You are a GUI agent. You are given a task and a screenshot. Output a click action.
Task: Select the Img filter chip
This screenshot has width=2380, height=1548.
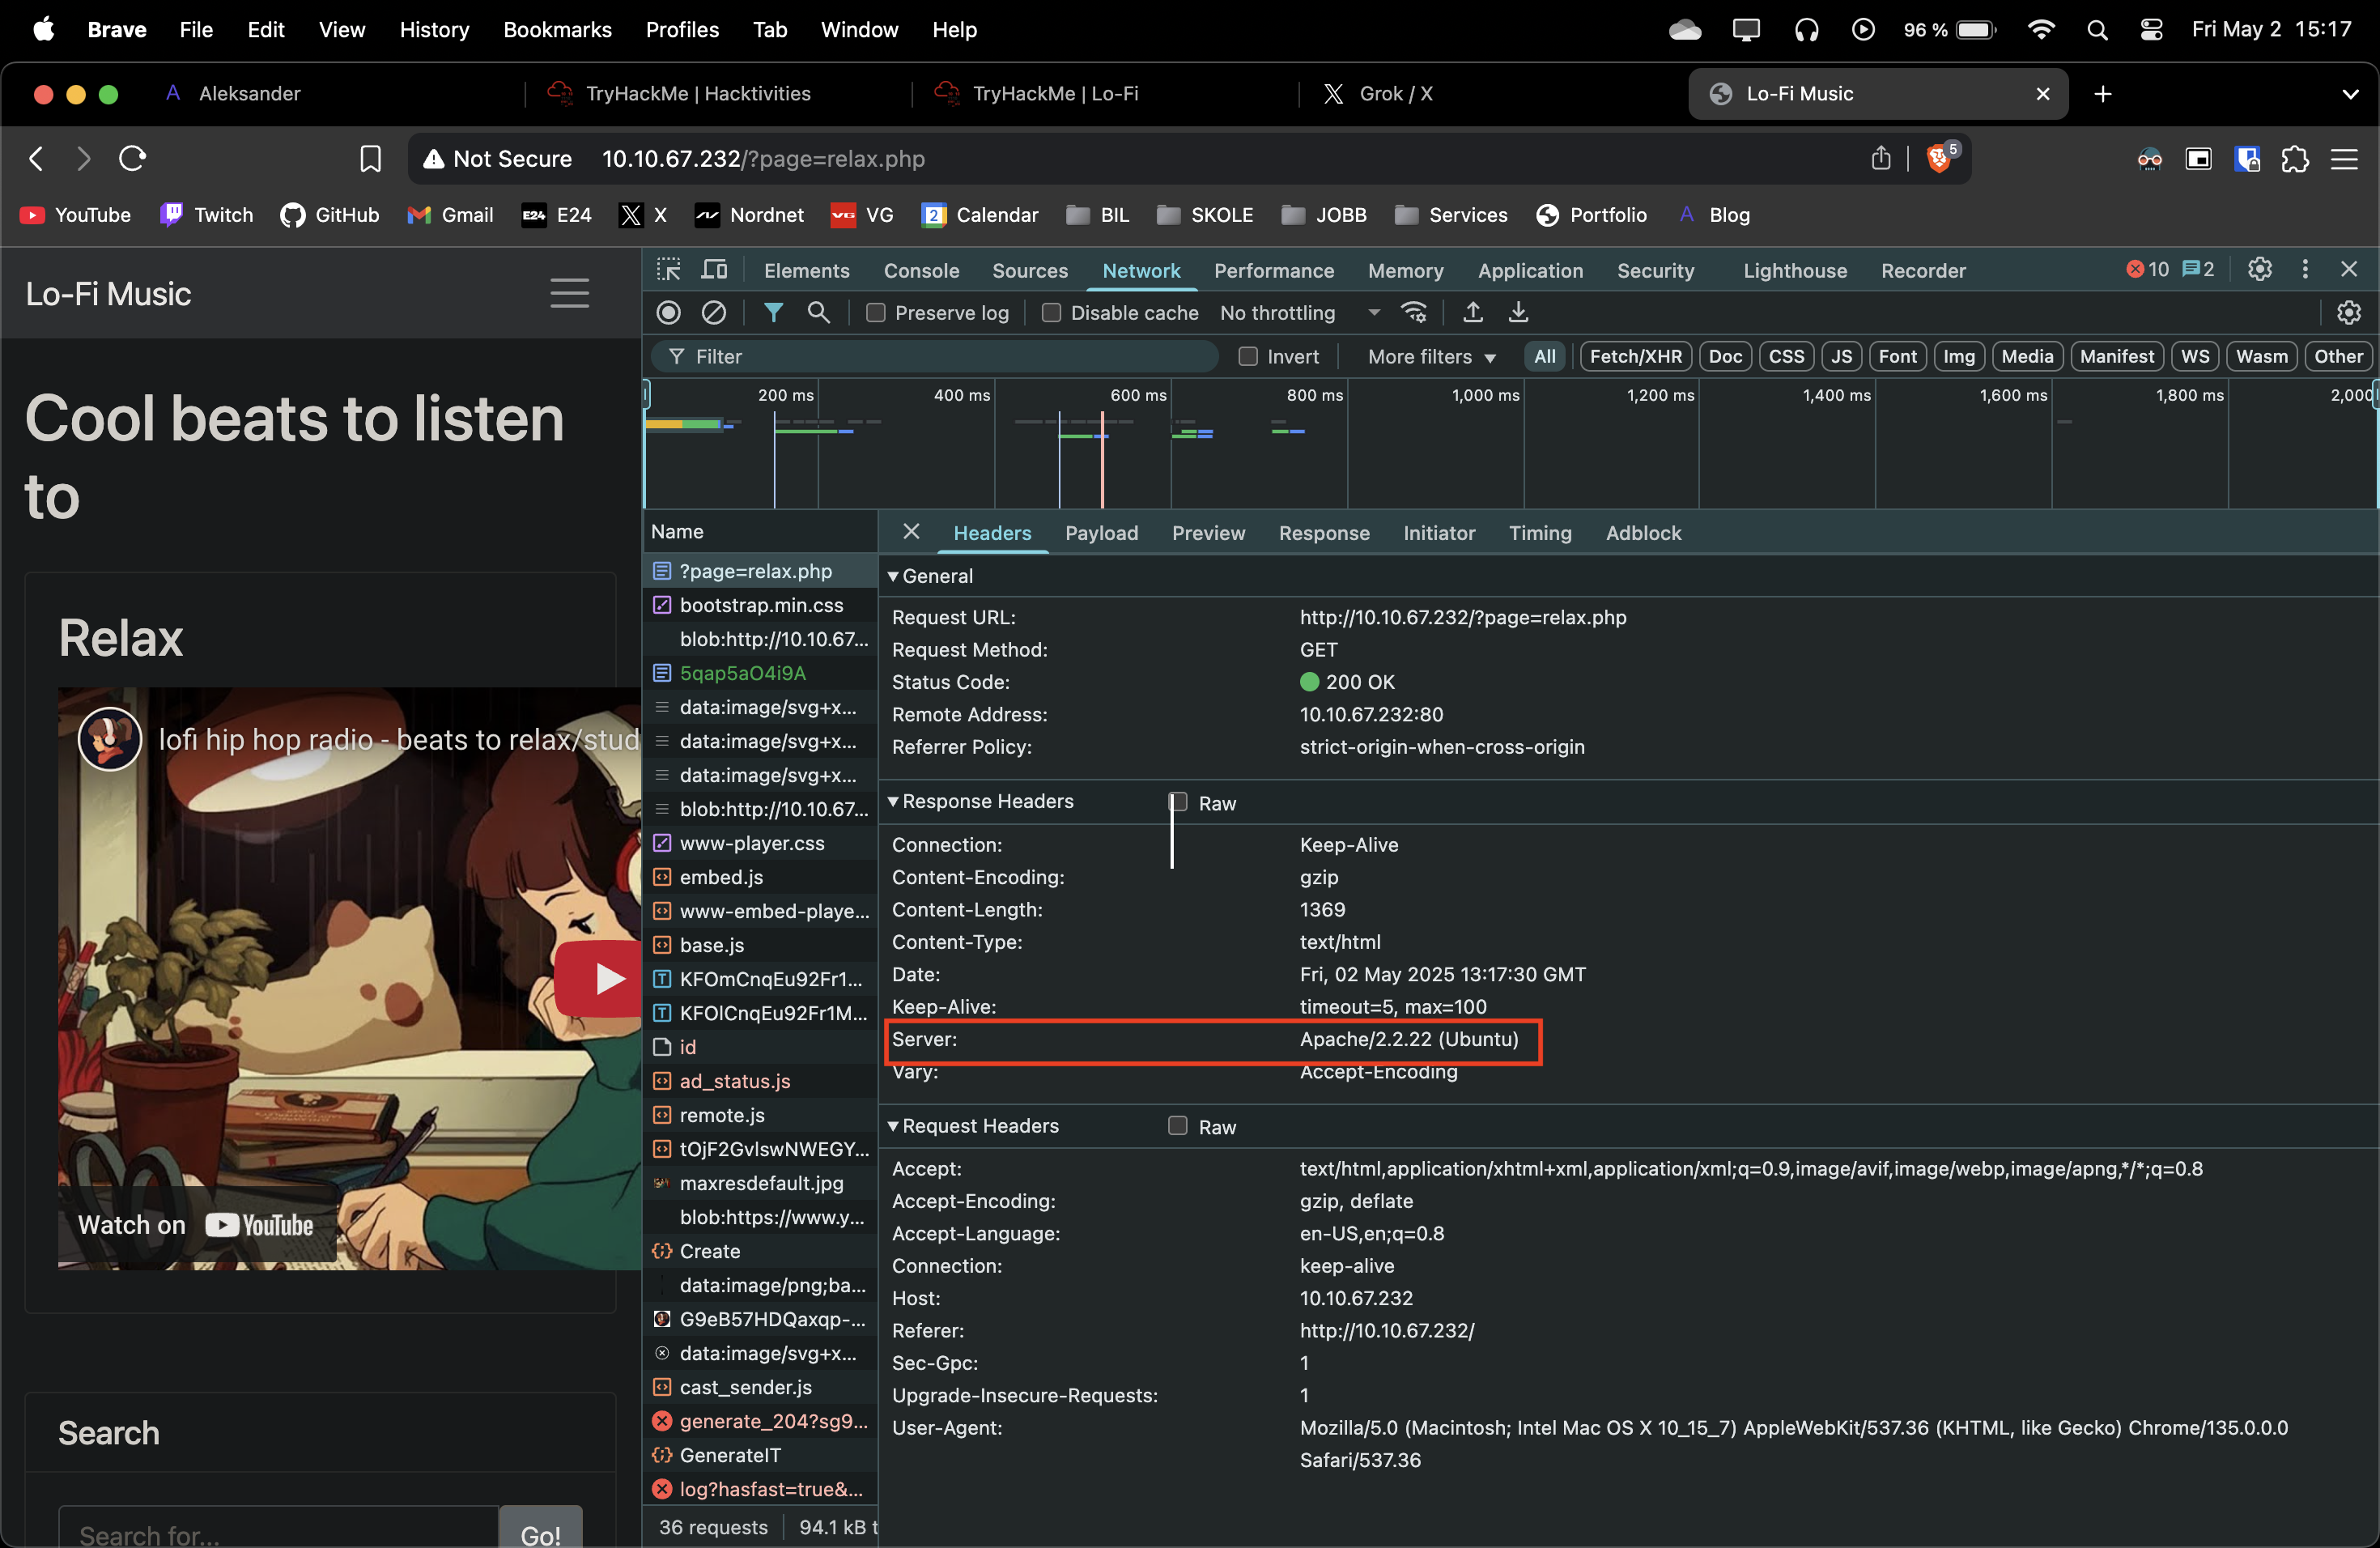pyautogui.click(x=1958, y=356)
